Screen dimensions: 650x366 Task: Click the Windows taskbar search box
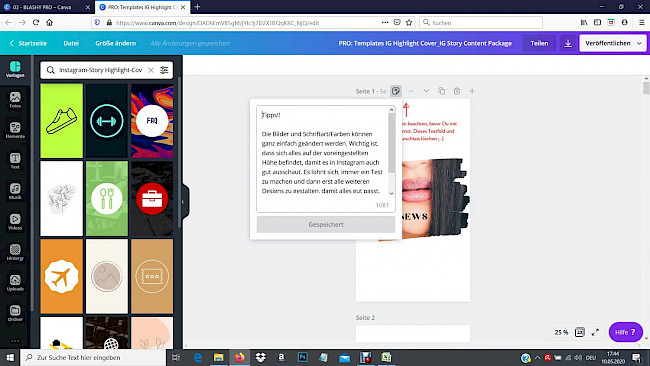click(93, 357)
